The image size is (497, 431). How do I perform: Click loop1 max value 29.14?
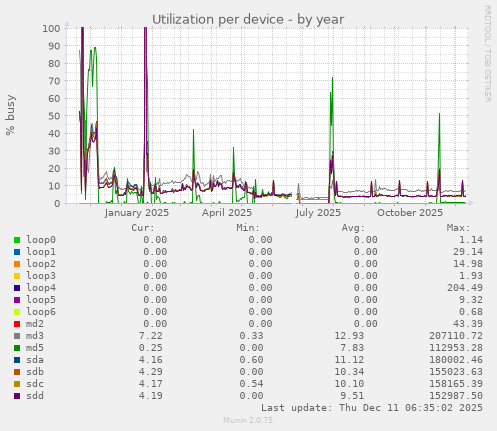tap(468, 252)
